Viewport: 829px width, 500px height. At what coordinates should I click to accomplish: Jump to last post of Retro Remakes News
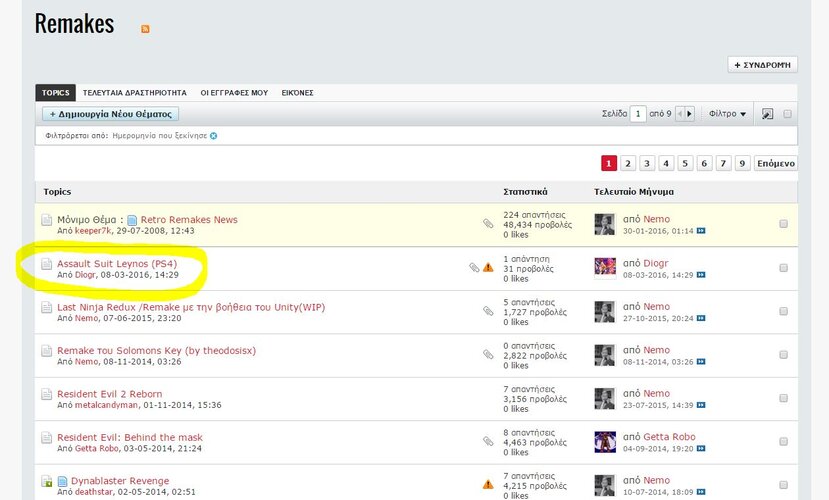click(x=701, y=231)
